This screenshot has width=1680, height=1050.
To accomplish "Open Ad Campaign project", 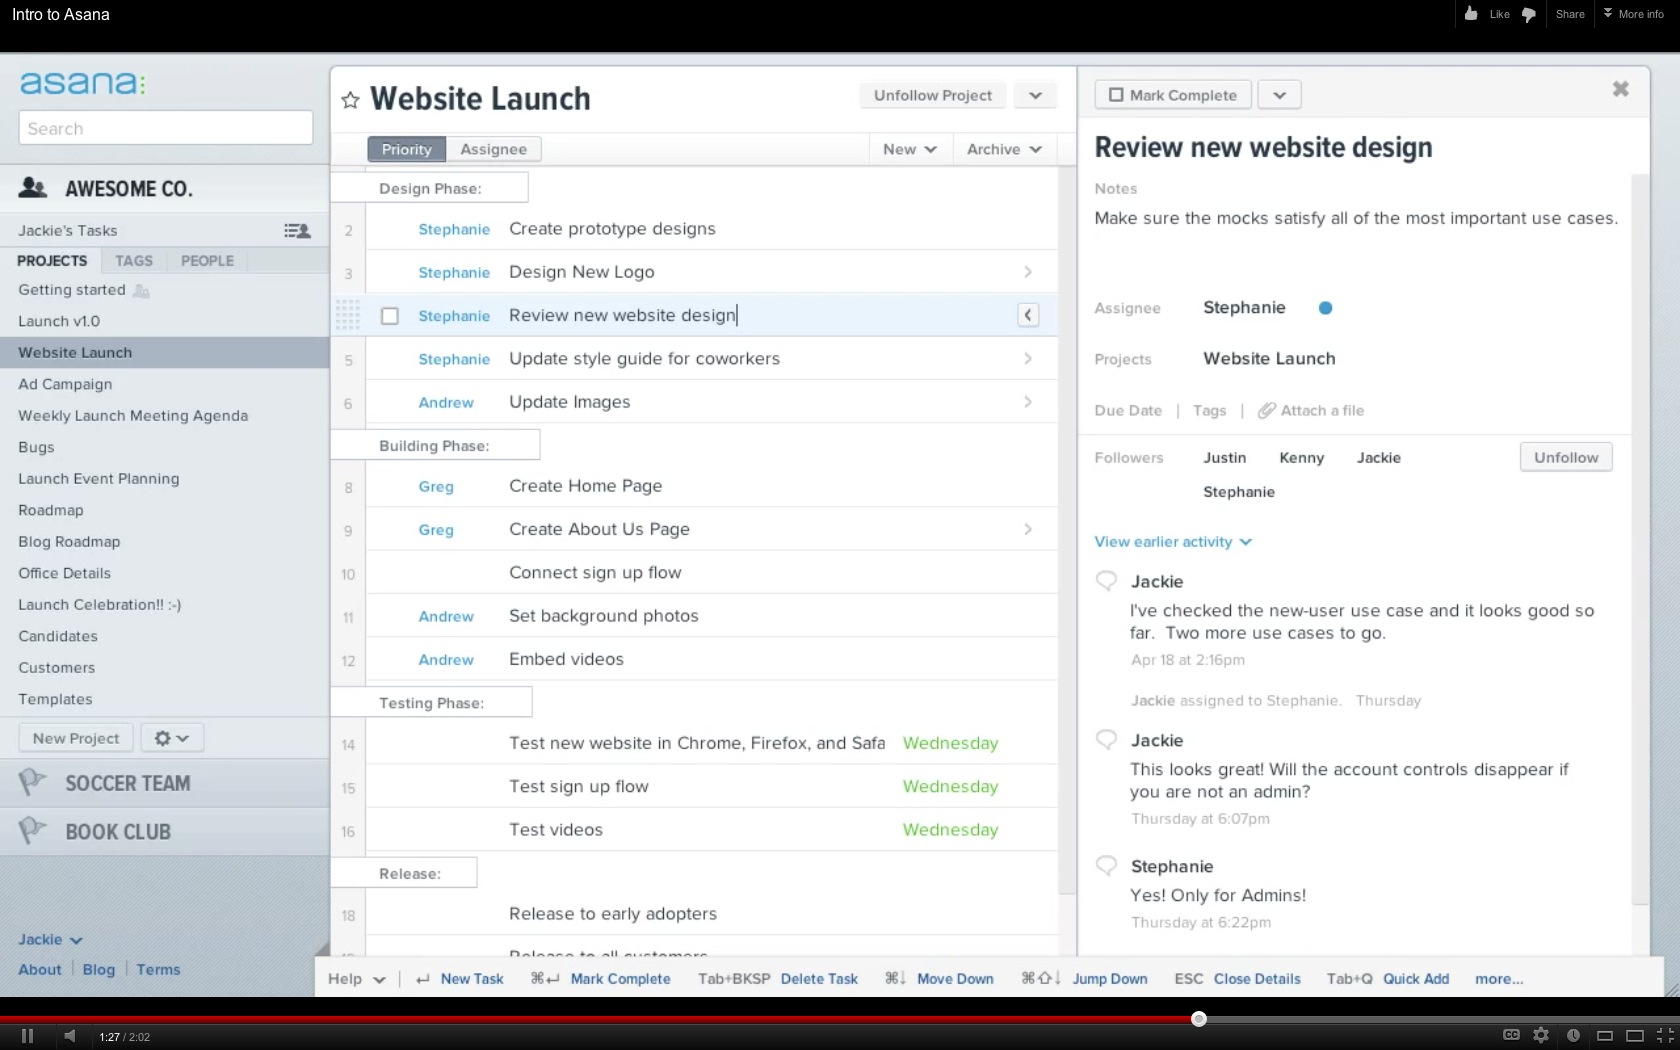I will click(x=65, y=384).
